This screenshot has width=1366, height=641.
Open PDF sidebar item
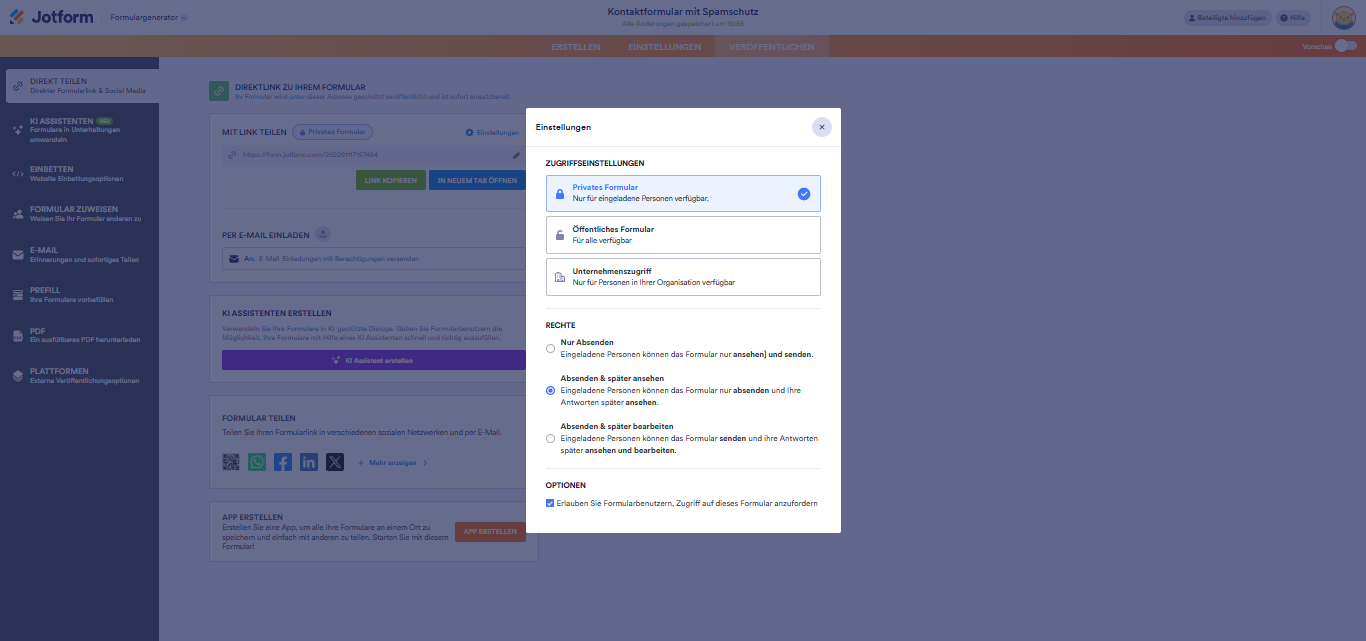click(x=79, y=336)
